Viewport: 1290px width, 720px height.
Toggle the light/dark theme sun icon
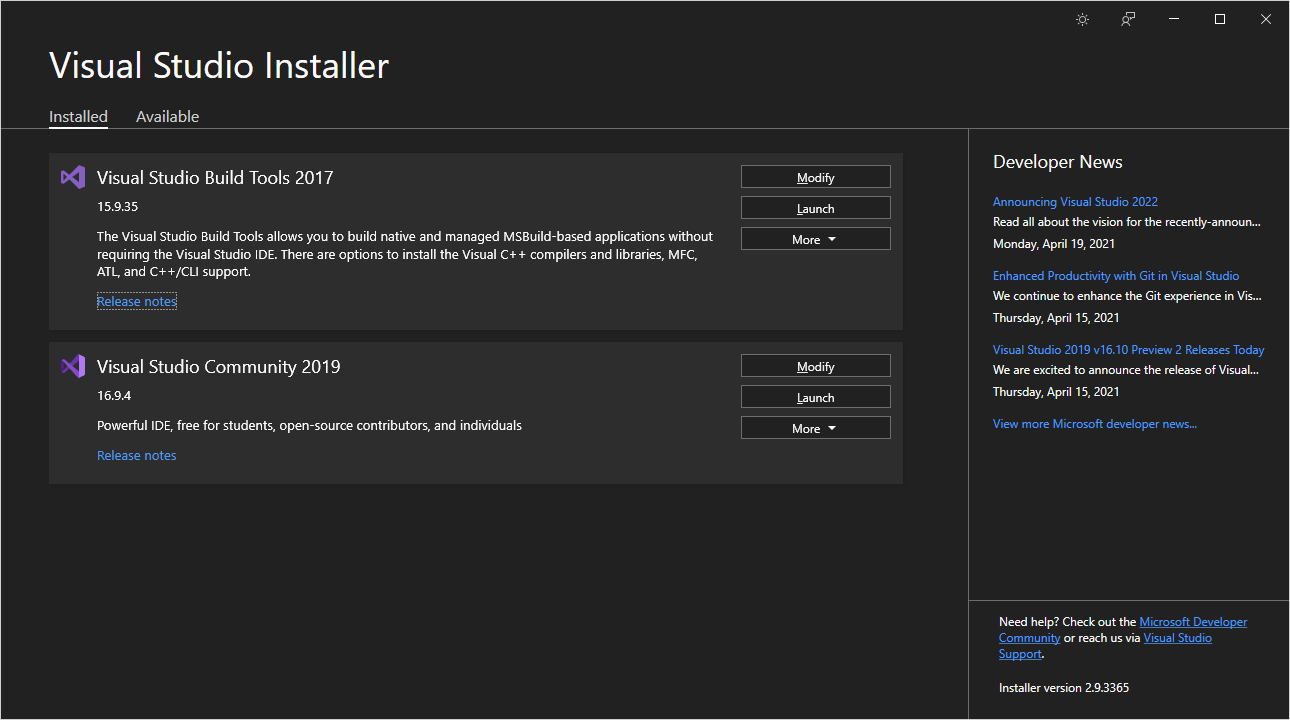1082,19
